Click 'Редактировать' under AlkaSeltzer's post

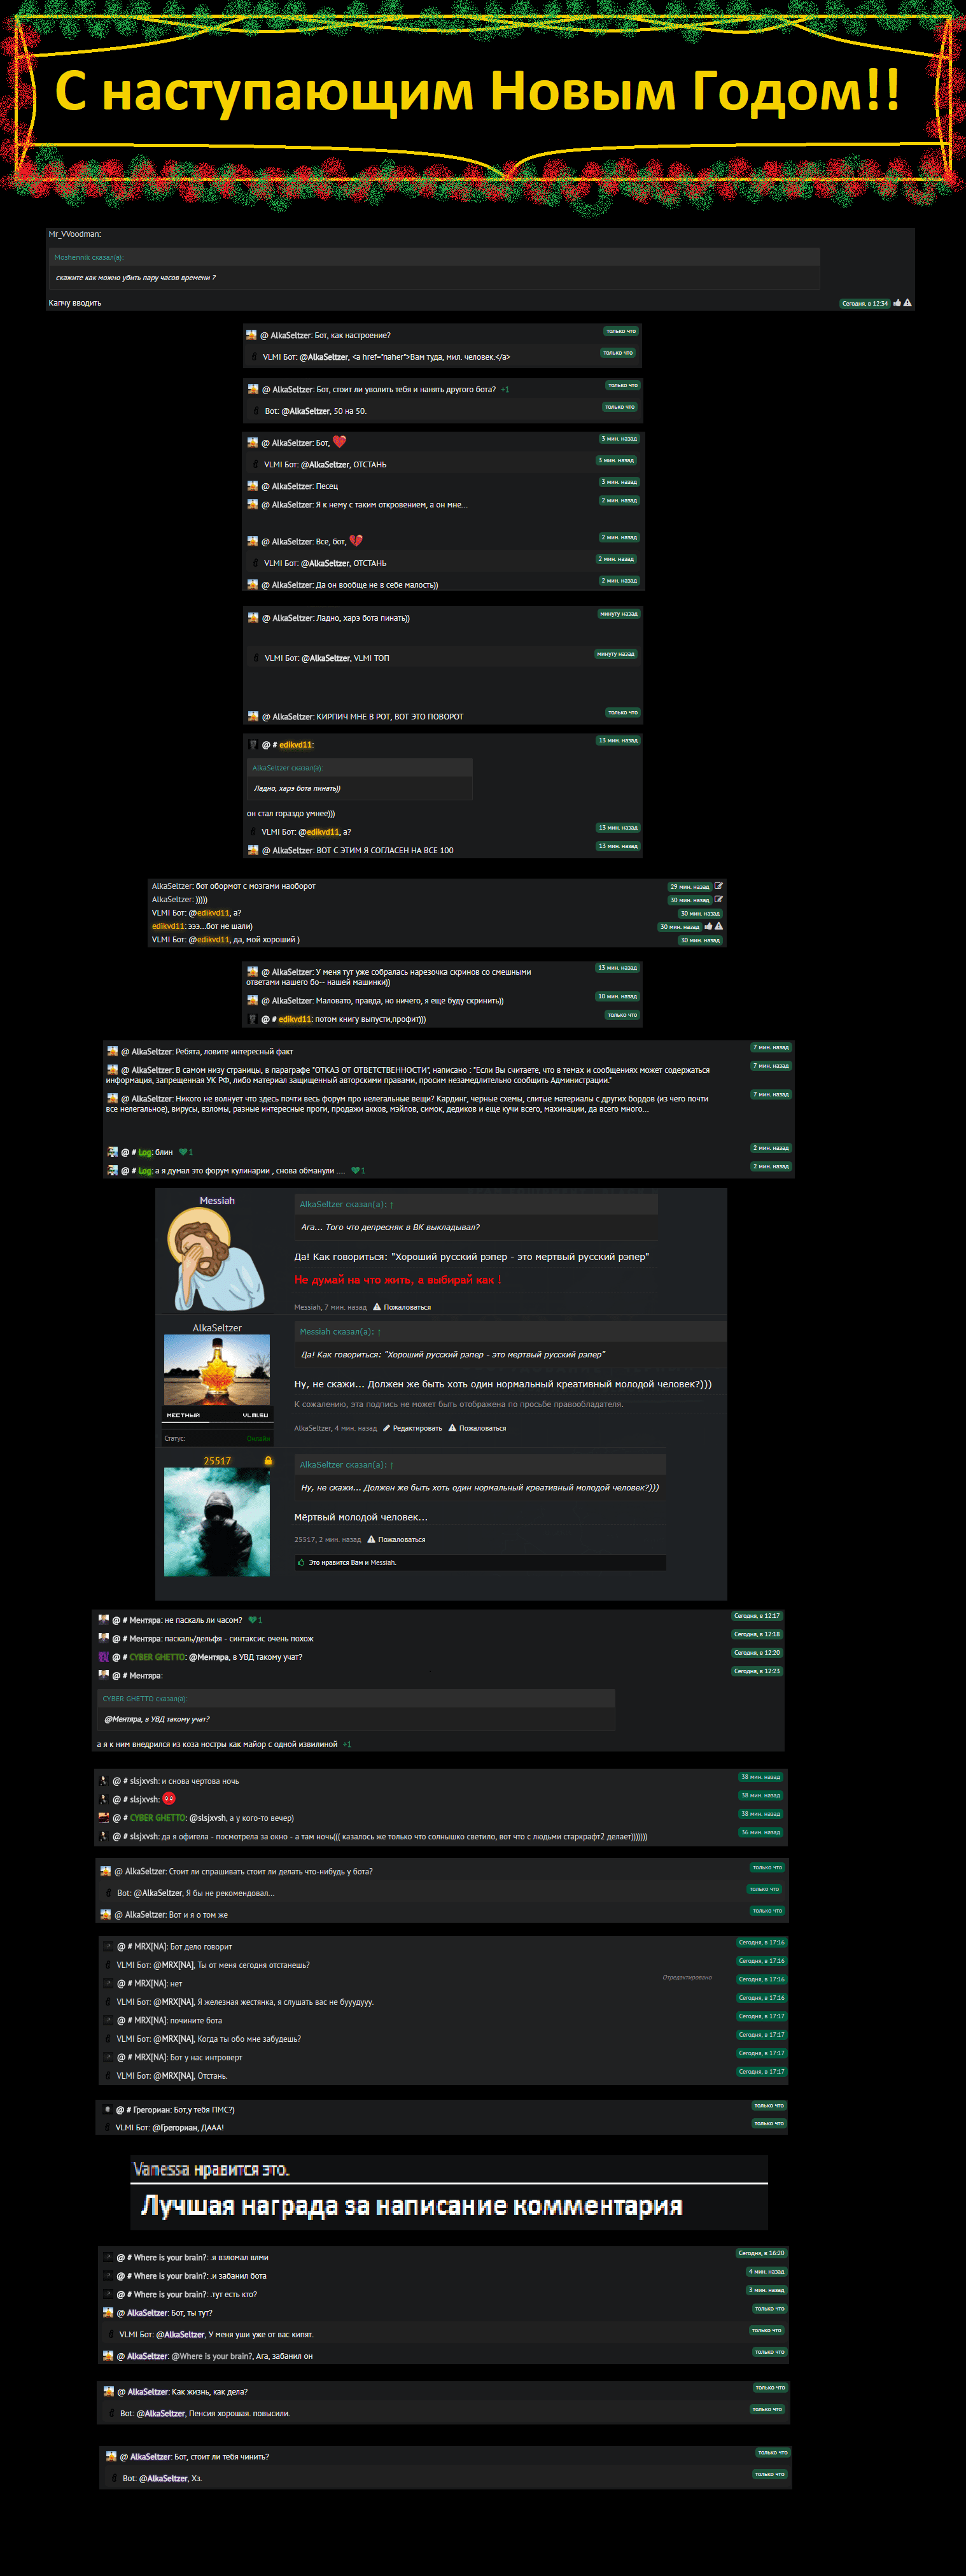417,1428
